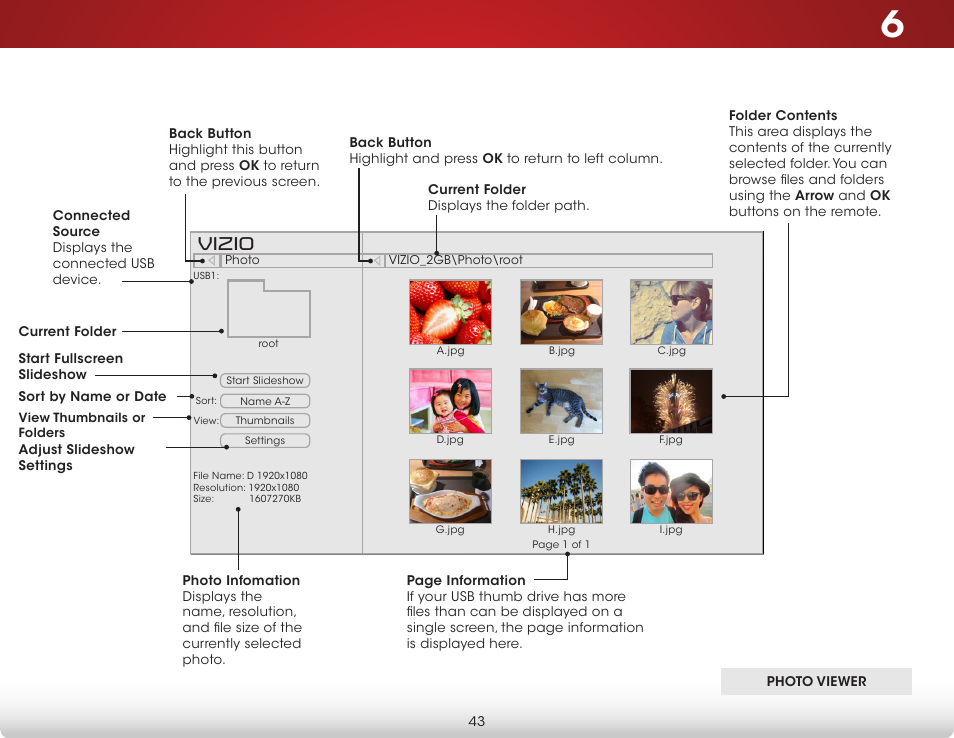Viewport: 954px width, 738px height.
Task: Click the back arrow beside the Photo label
Action: [x=211, y=261]
